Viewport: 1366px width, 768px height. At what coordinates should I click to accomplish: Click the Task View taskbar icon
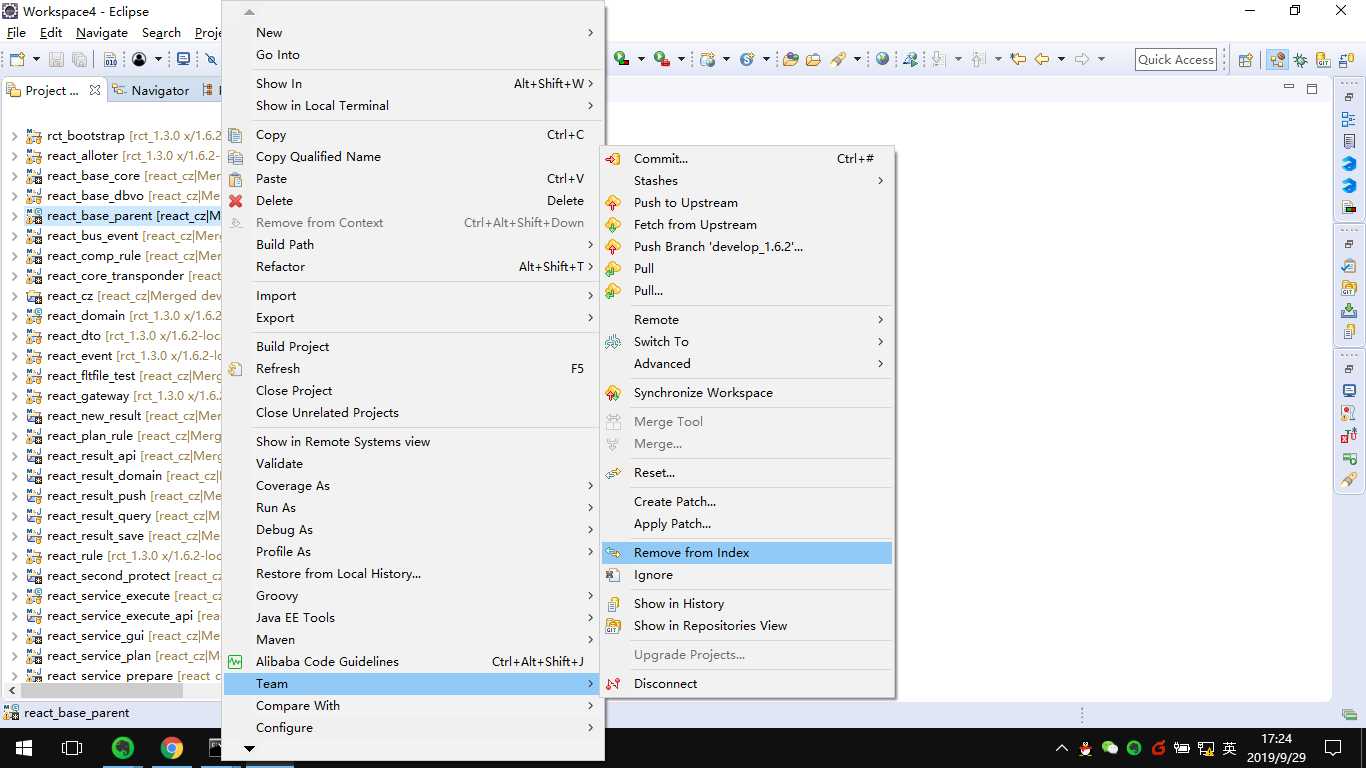[x=71, y=747]
